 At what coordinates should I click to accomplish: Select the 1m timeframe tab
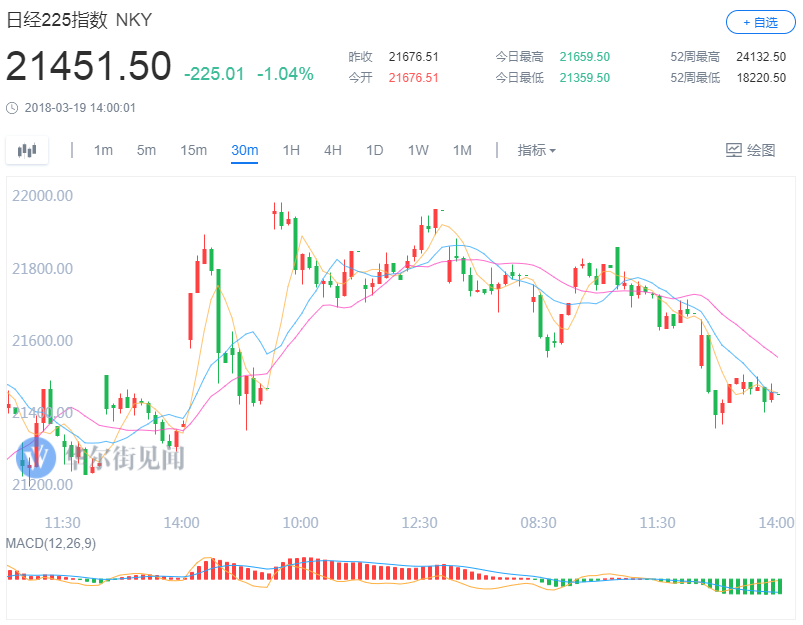tap(103, 150)
